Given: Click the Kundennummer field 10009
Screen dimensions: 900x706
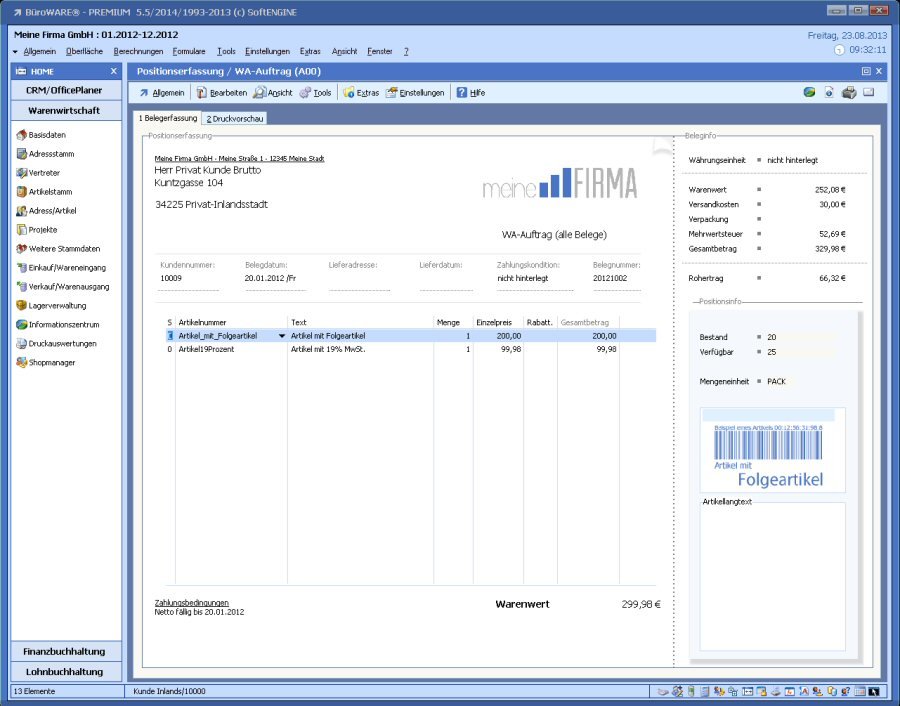Looking at the screenshot, I should coord(171,278).
